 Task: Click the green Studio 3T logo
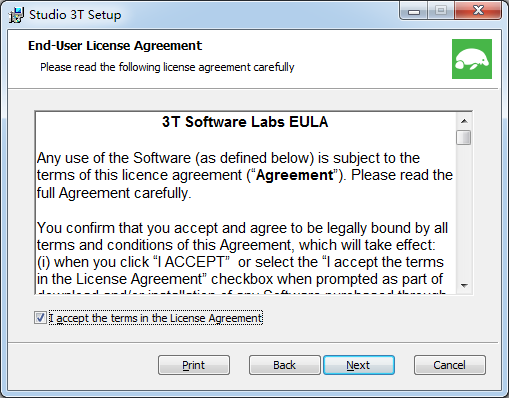click(472, 59)
